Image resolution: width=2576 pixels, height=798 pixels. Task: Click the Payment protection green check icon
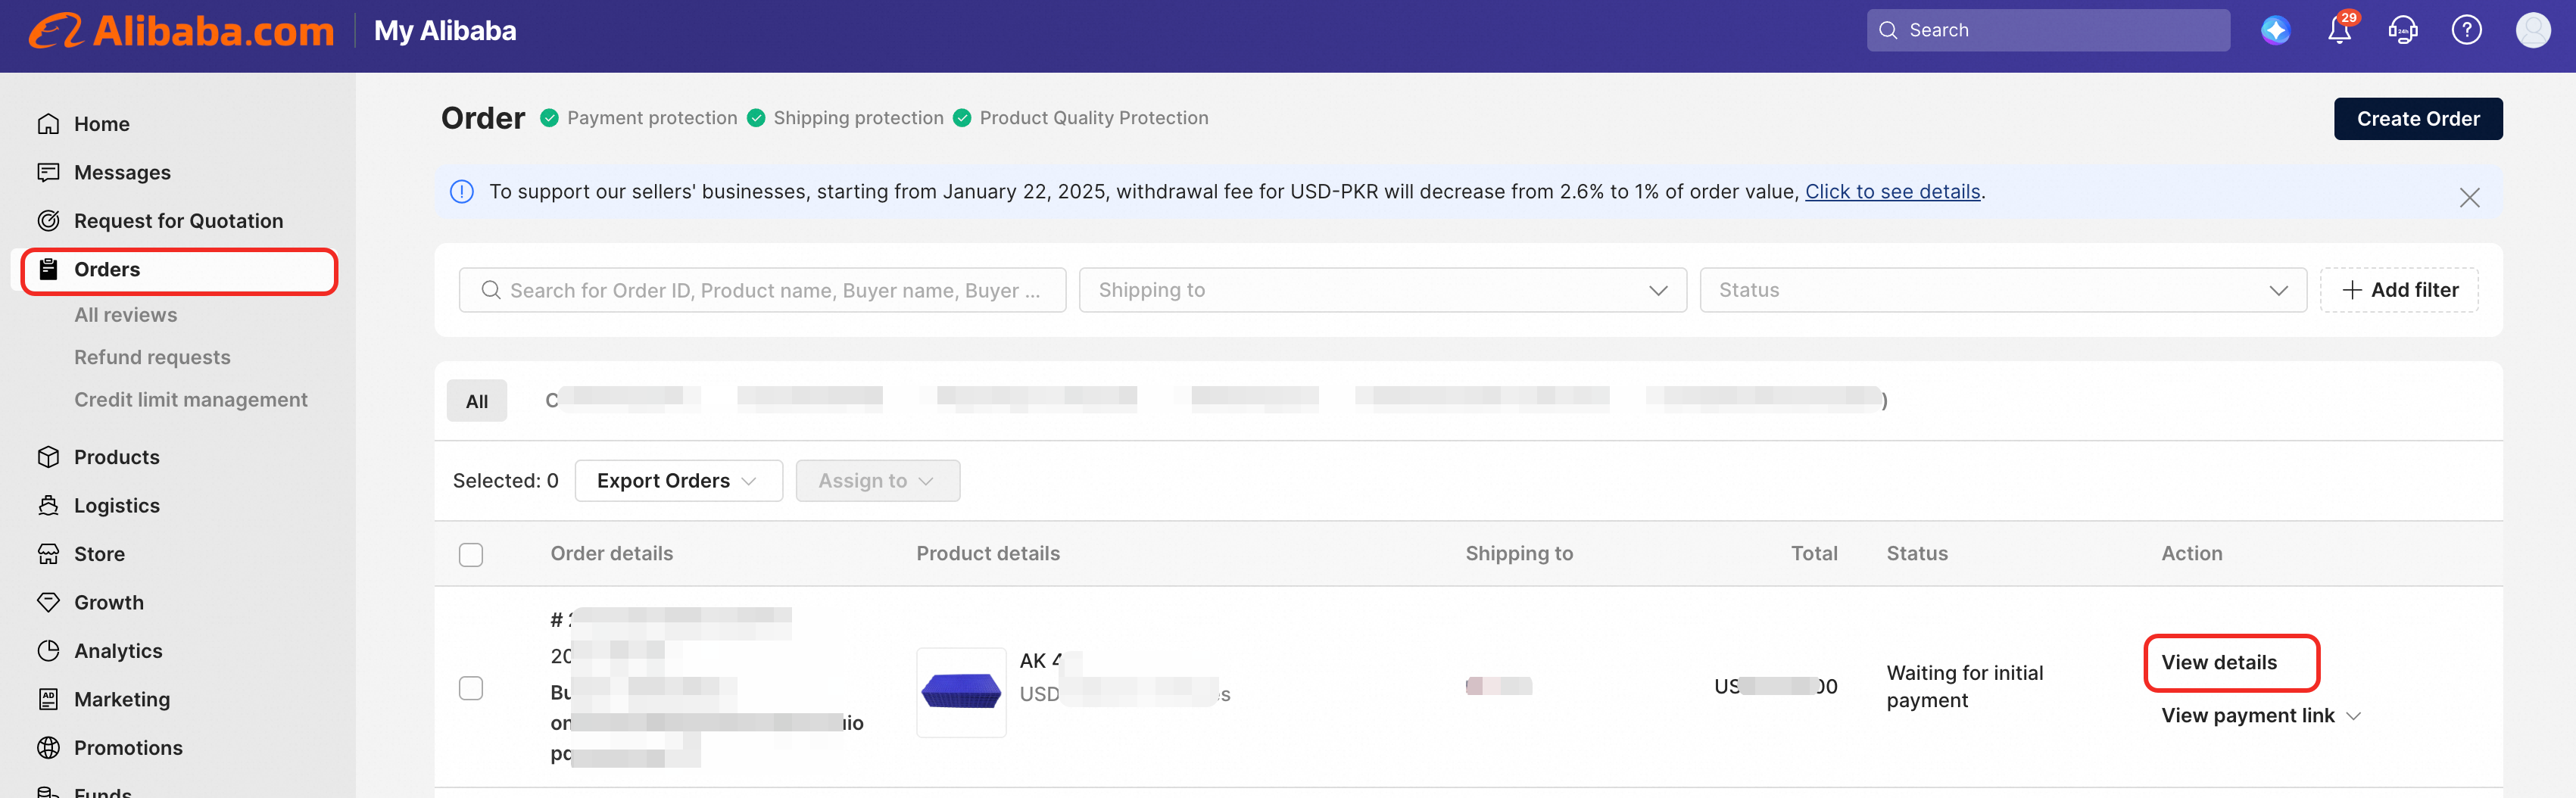click(549, 118)
